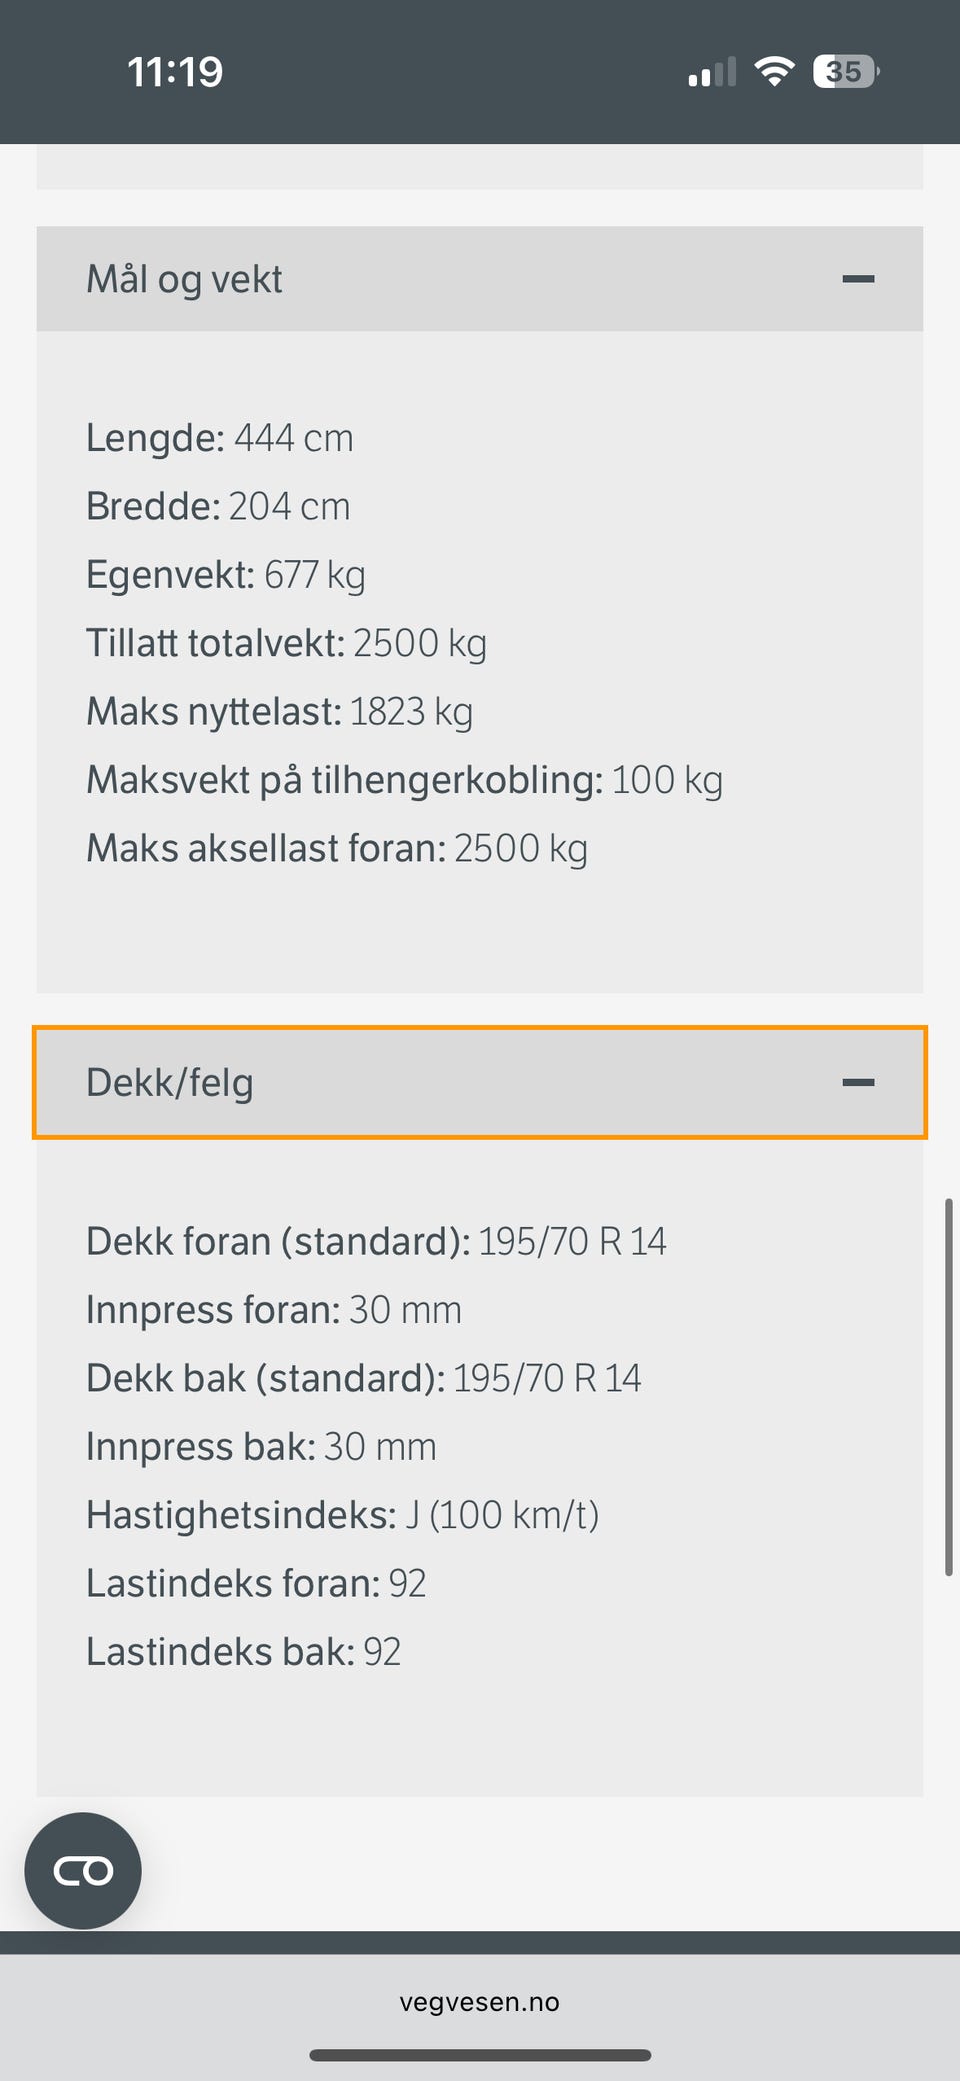This screenshot has width=960, height=2081.
Task: Select the Lengde 444 cm text
Action: [x=220, y=438]
